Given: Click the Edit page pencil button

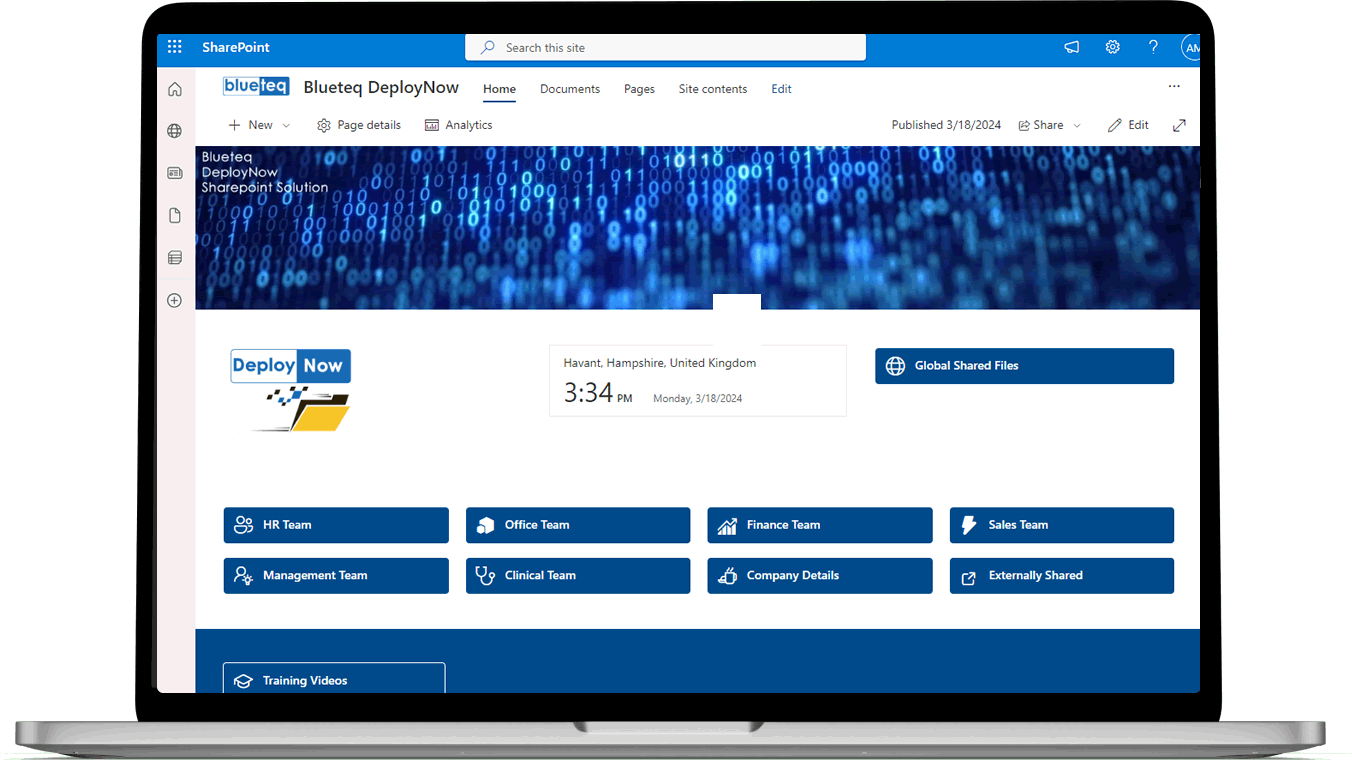Looking at the screenshot, I should (x=1128, y=125).
